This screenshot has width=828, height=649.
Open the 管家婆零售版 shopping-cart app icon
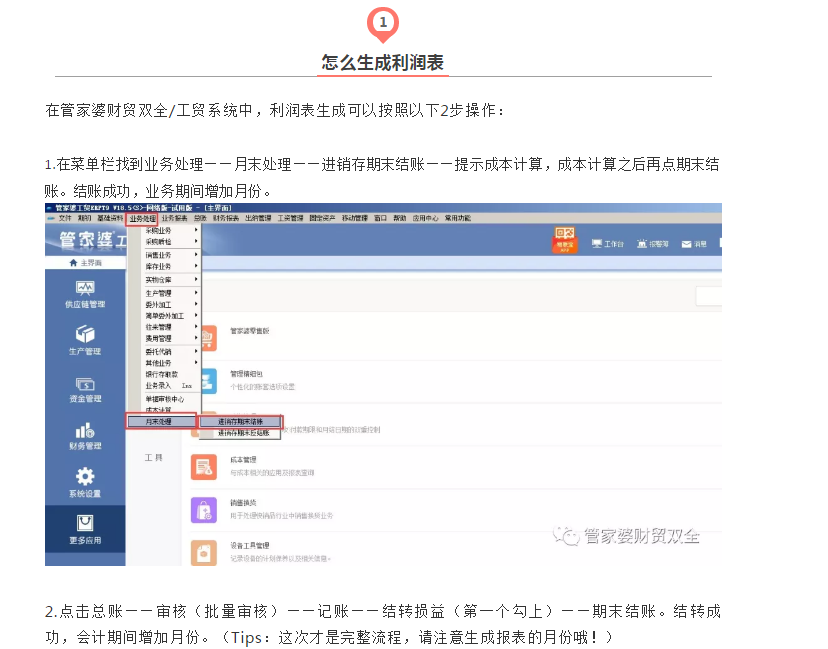coord(207,337)
